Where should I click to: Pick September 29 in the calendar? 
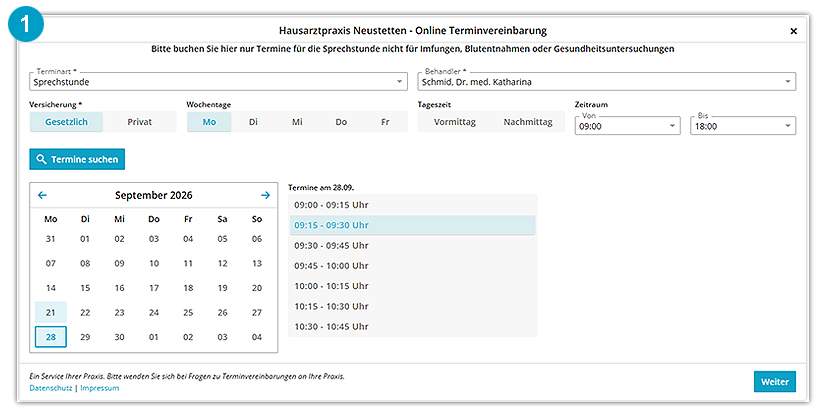click(x=85, y=337)
